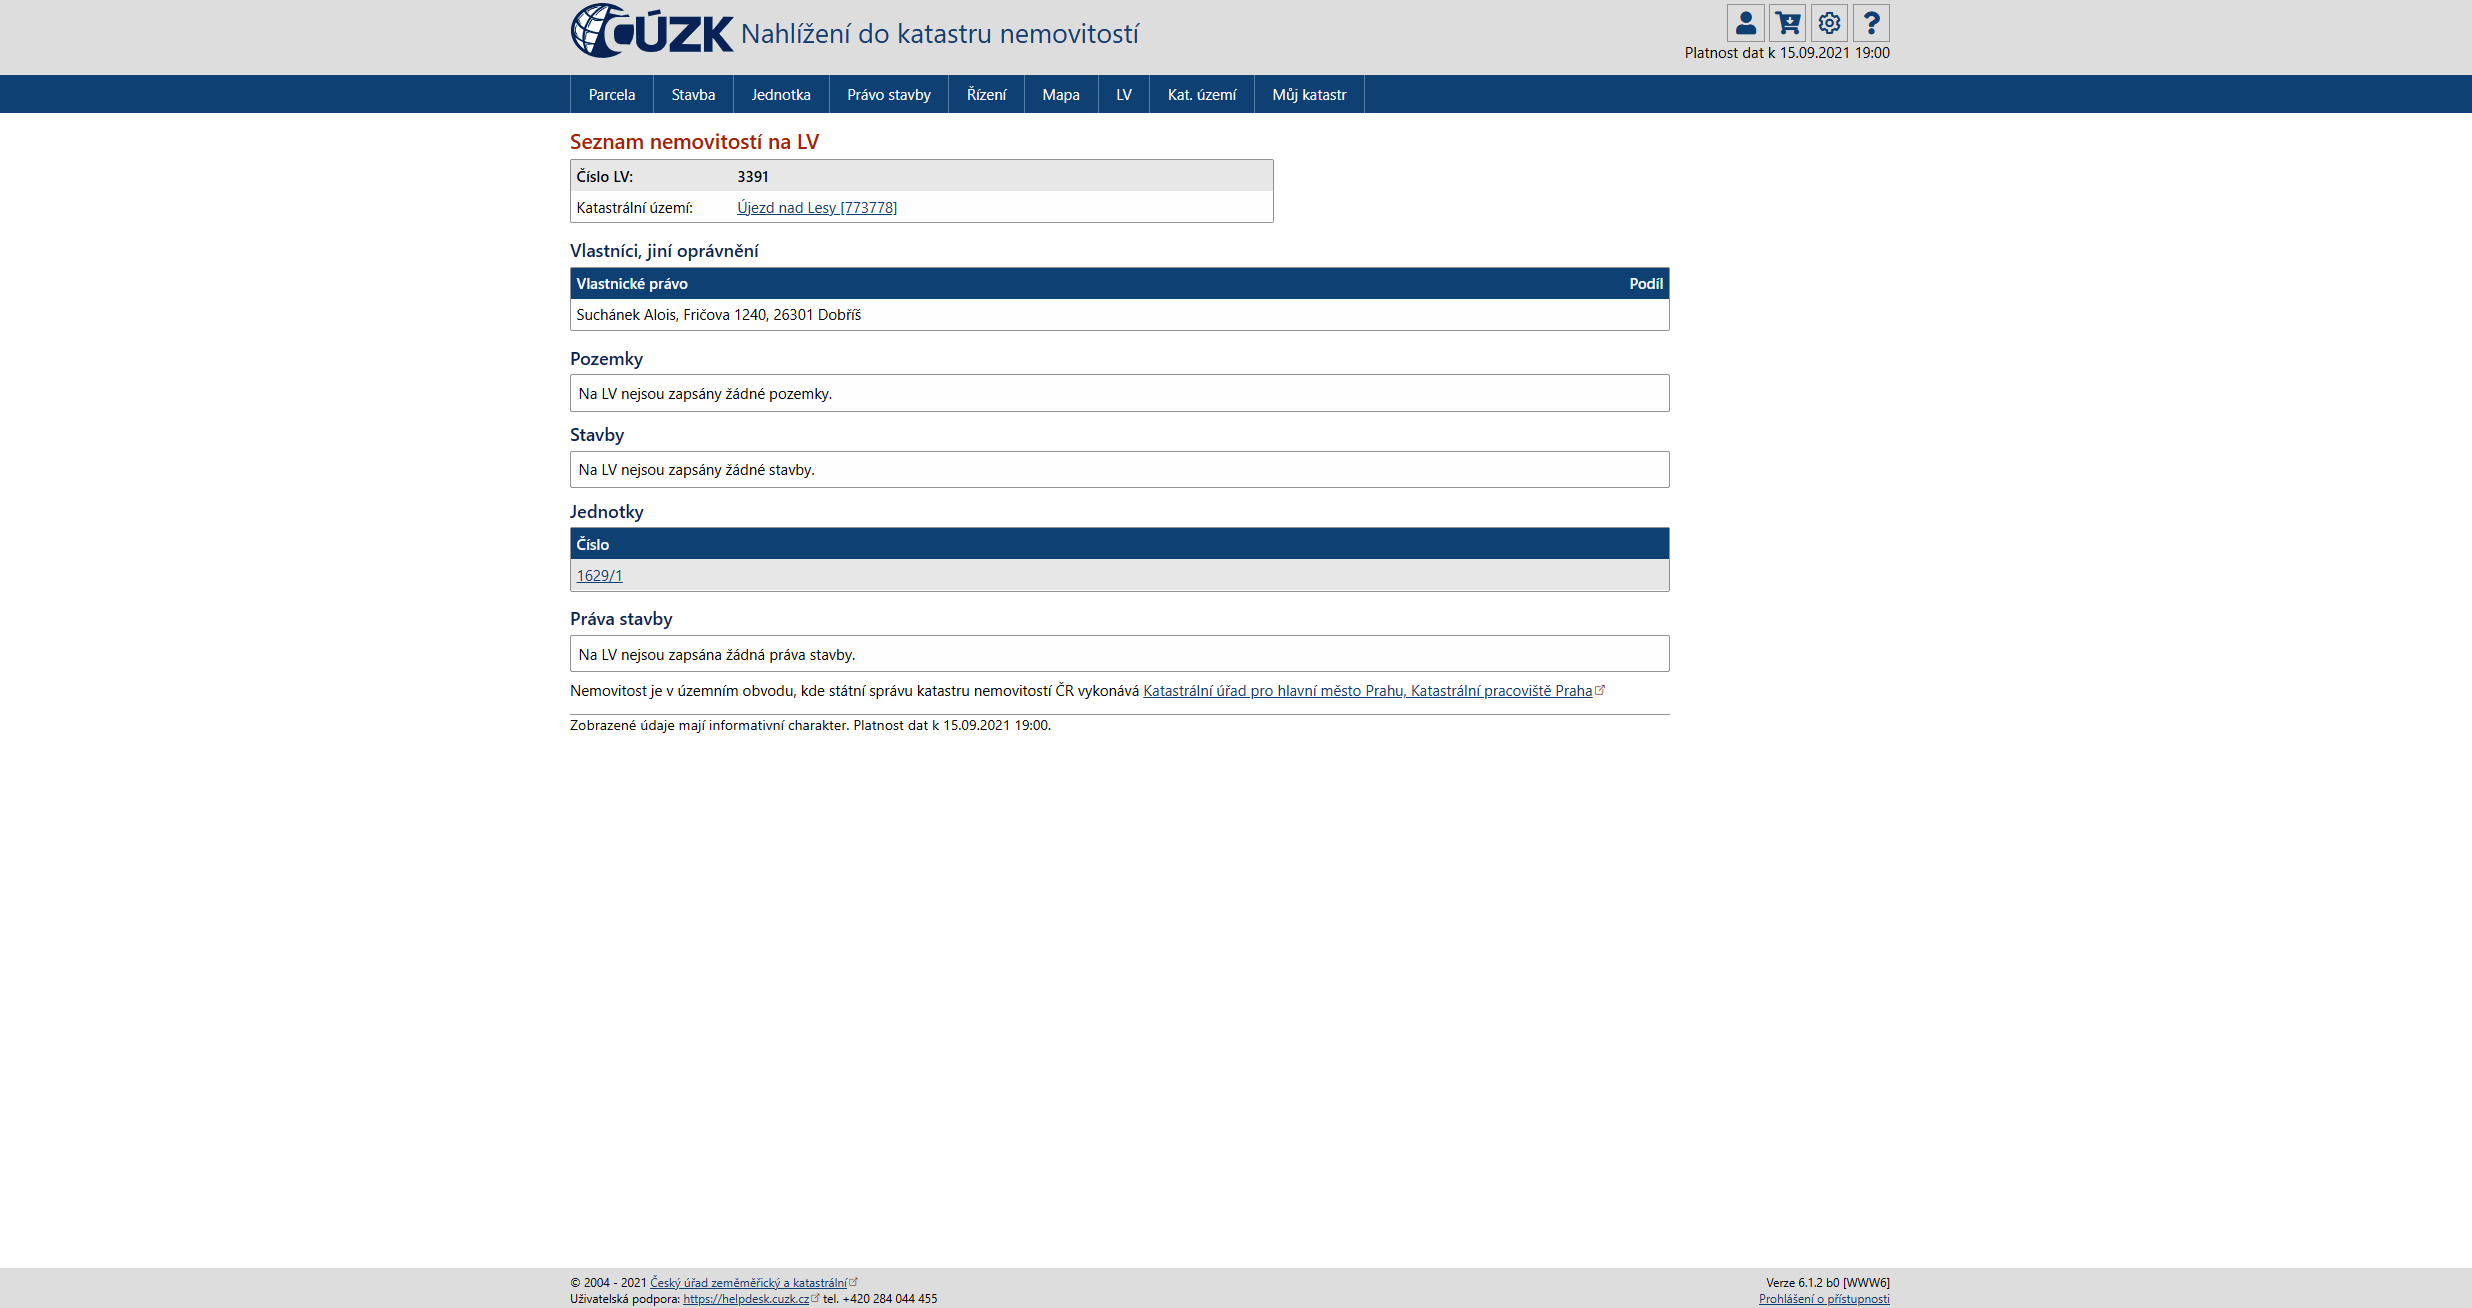Select the LV navigation item

click(1124, 95)
